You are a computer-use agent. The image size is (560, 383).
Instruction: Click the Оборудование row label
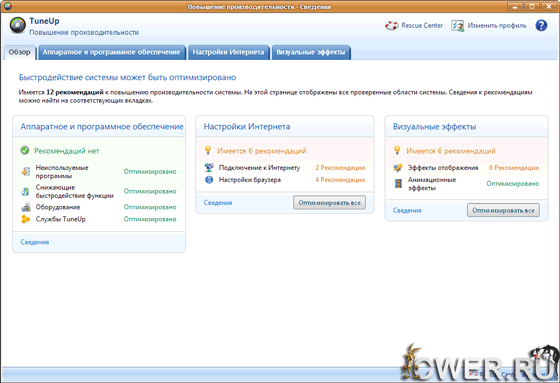click(58, 207)
